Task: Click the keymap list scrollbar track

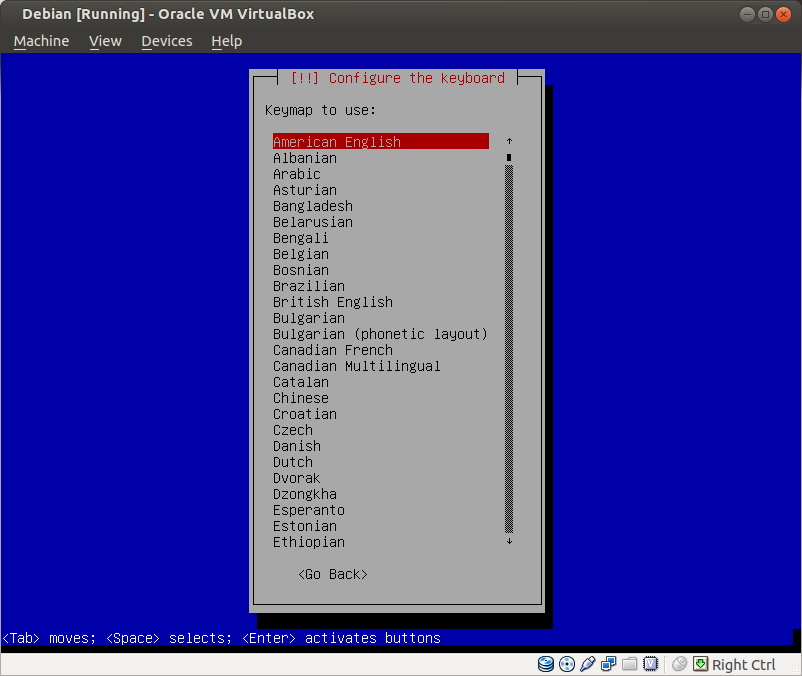Action: tap(509, 350)
